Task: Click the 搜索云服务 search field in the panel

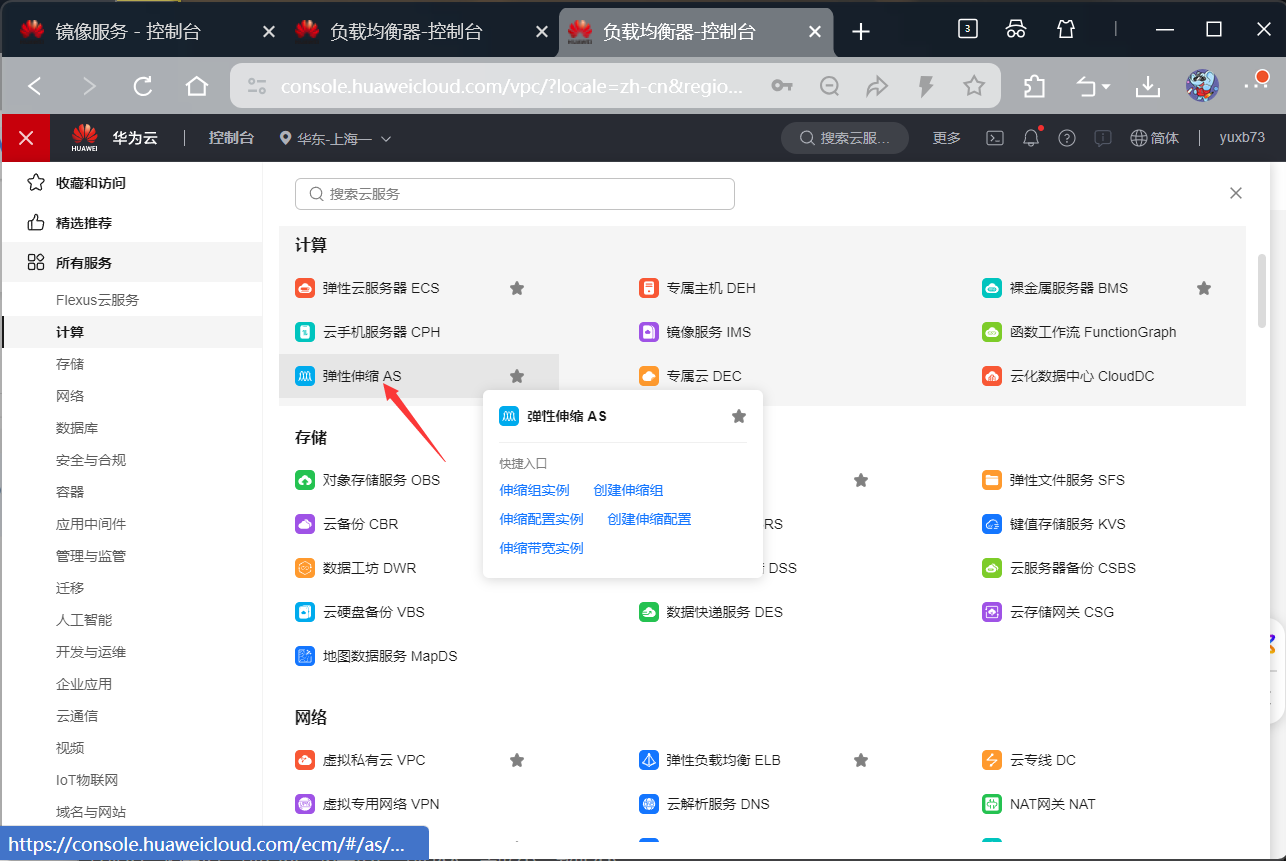Action: [x=515, y=194]
